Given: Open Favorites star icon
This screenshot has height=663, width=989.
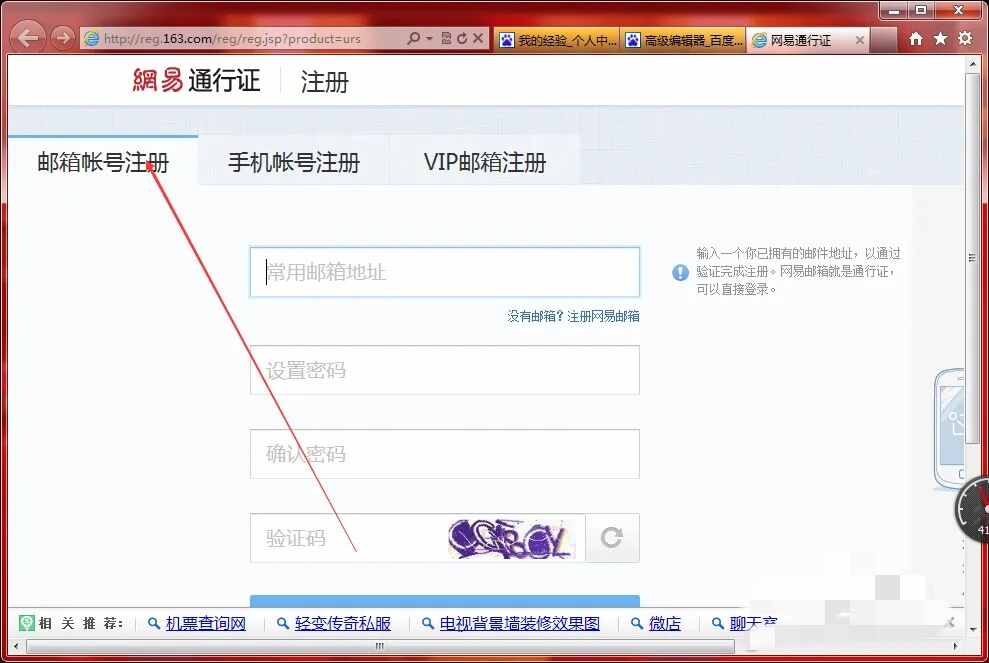Looking at the screenshot, I should pos(940,39).
